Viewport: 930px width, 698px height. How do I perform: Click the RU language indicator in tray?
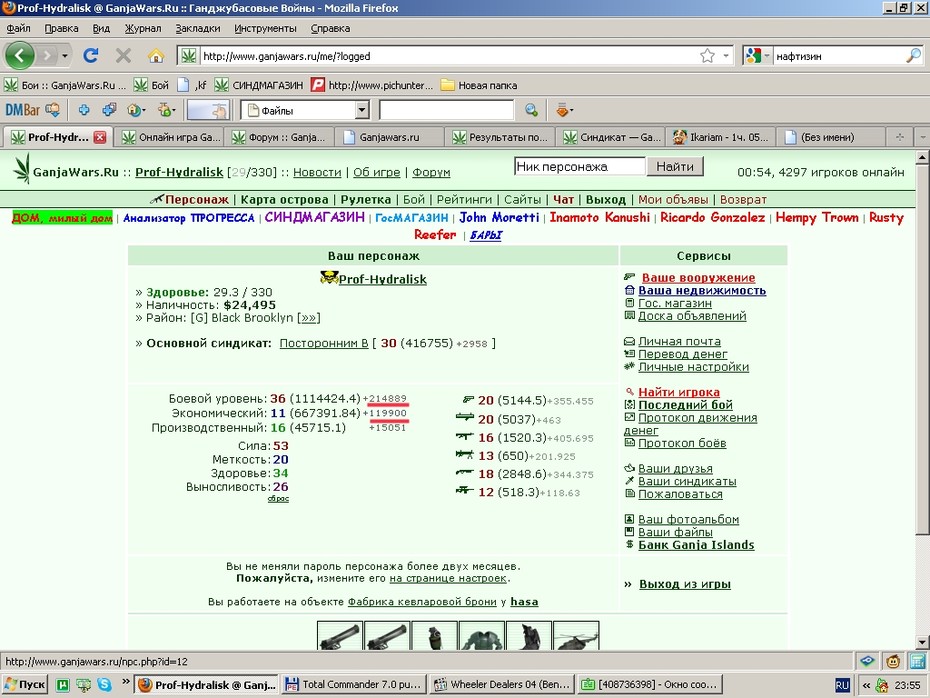tap(842, 685)
